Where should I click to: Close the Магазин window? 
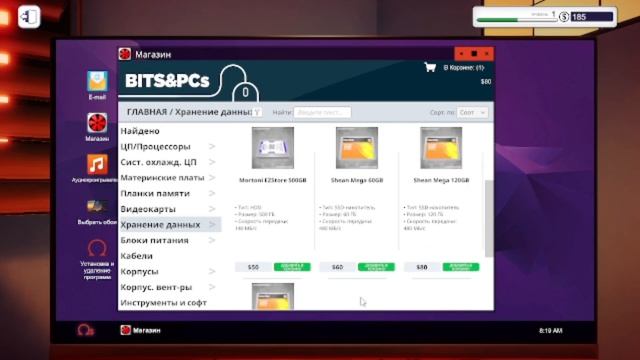coord(487,54)
